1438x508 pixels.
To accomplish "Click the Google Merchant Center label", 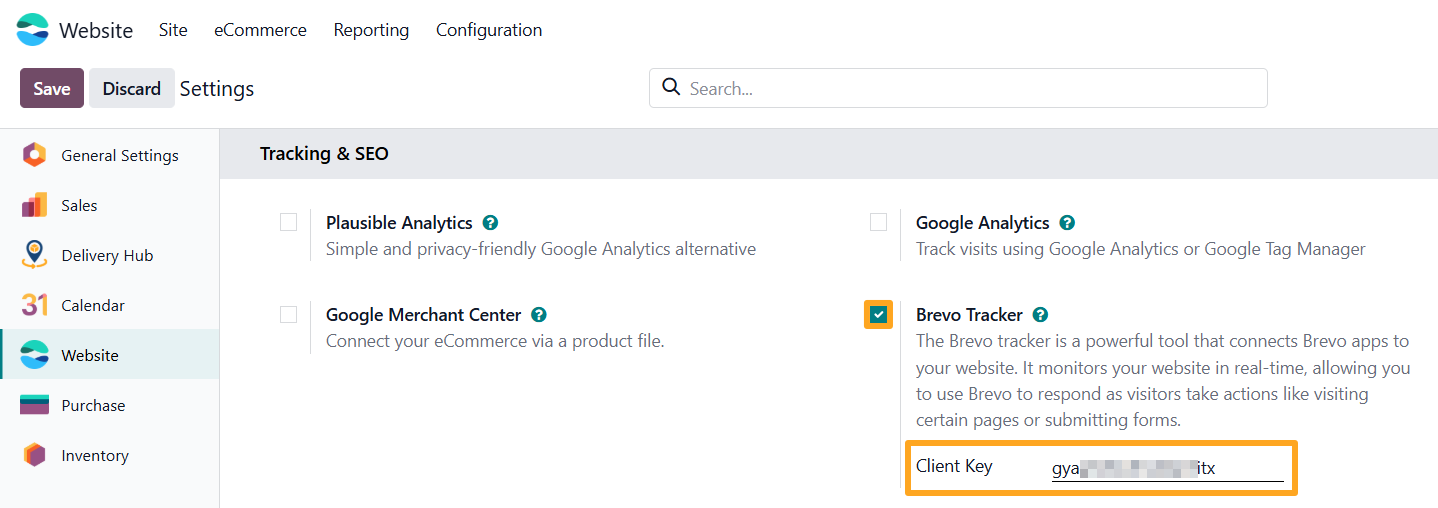I will (424, 315).
